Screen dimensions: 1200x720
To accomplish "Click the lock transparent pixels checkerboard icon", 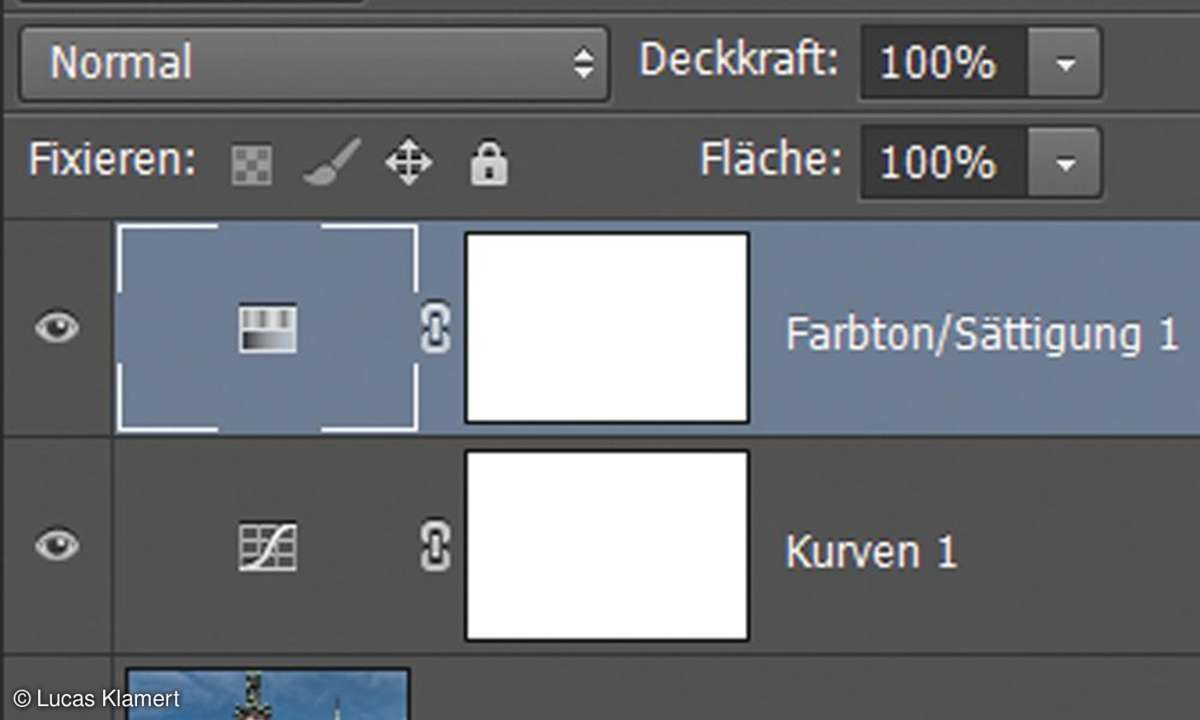I will tap(251, 165).
